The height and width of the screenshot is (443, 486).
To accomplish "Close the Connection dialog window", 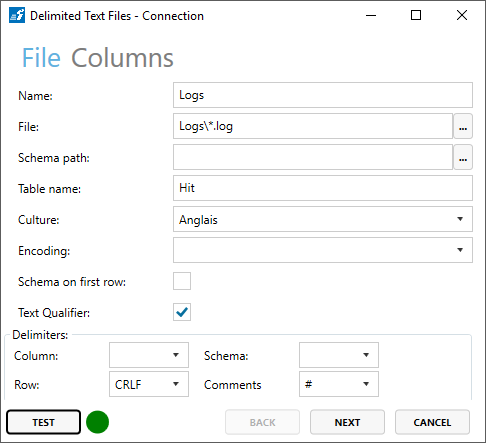I will [x=462, y=15].
